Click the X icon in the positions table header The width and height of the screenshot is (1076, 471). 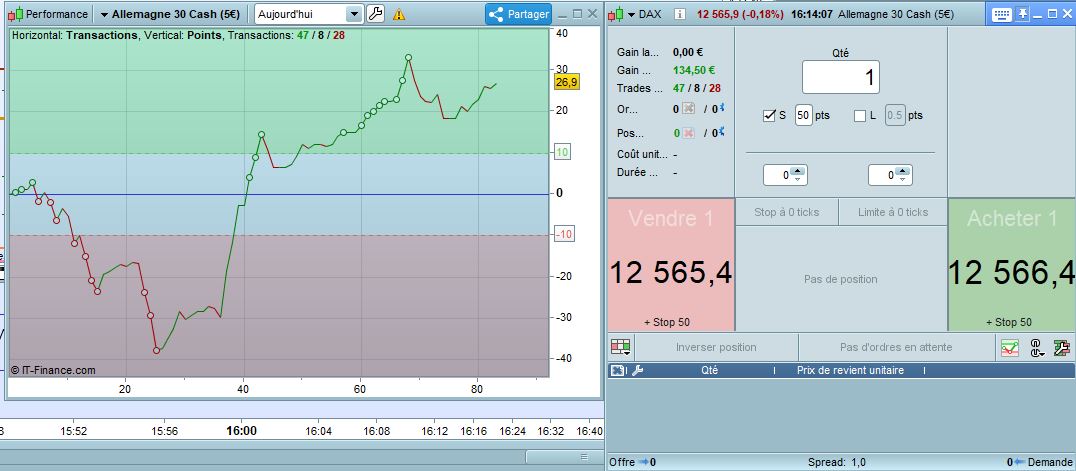pos(617,371)
